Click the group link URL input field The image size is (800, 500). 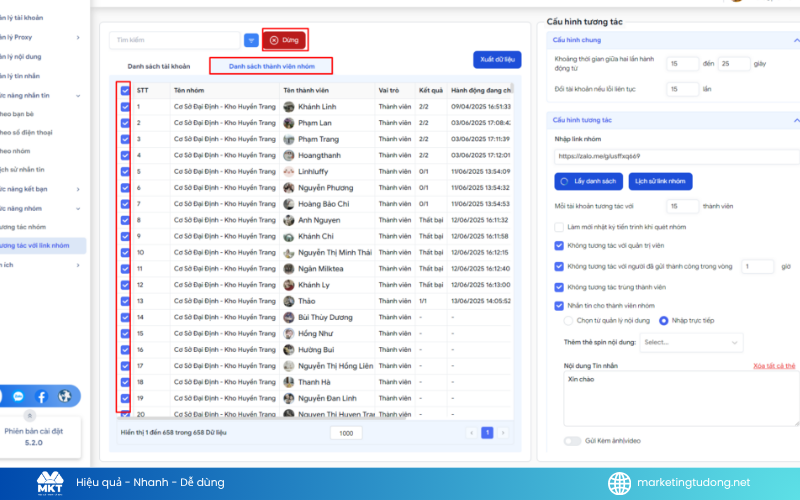[x=677, y=156]
